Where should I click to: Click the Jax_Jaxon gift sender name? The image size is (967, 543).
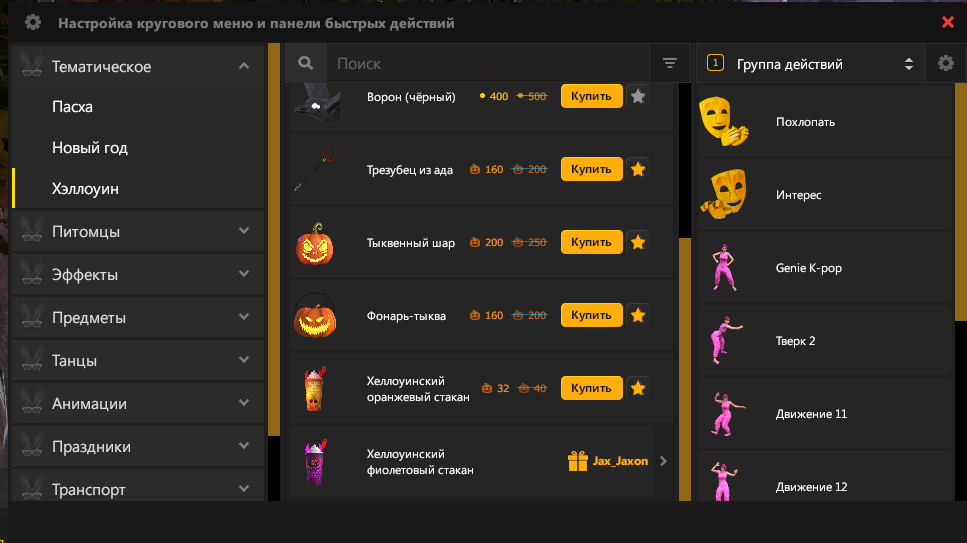pyautogui.click(x=620, y=461)
